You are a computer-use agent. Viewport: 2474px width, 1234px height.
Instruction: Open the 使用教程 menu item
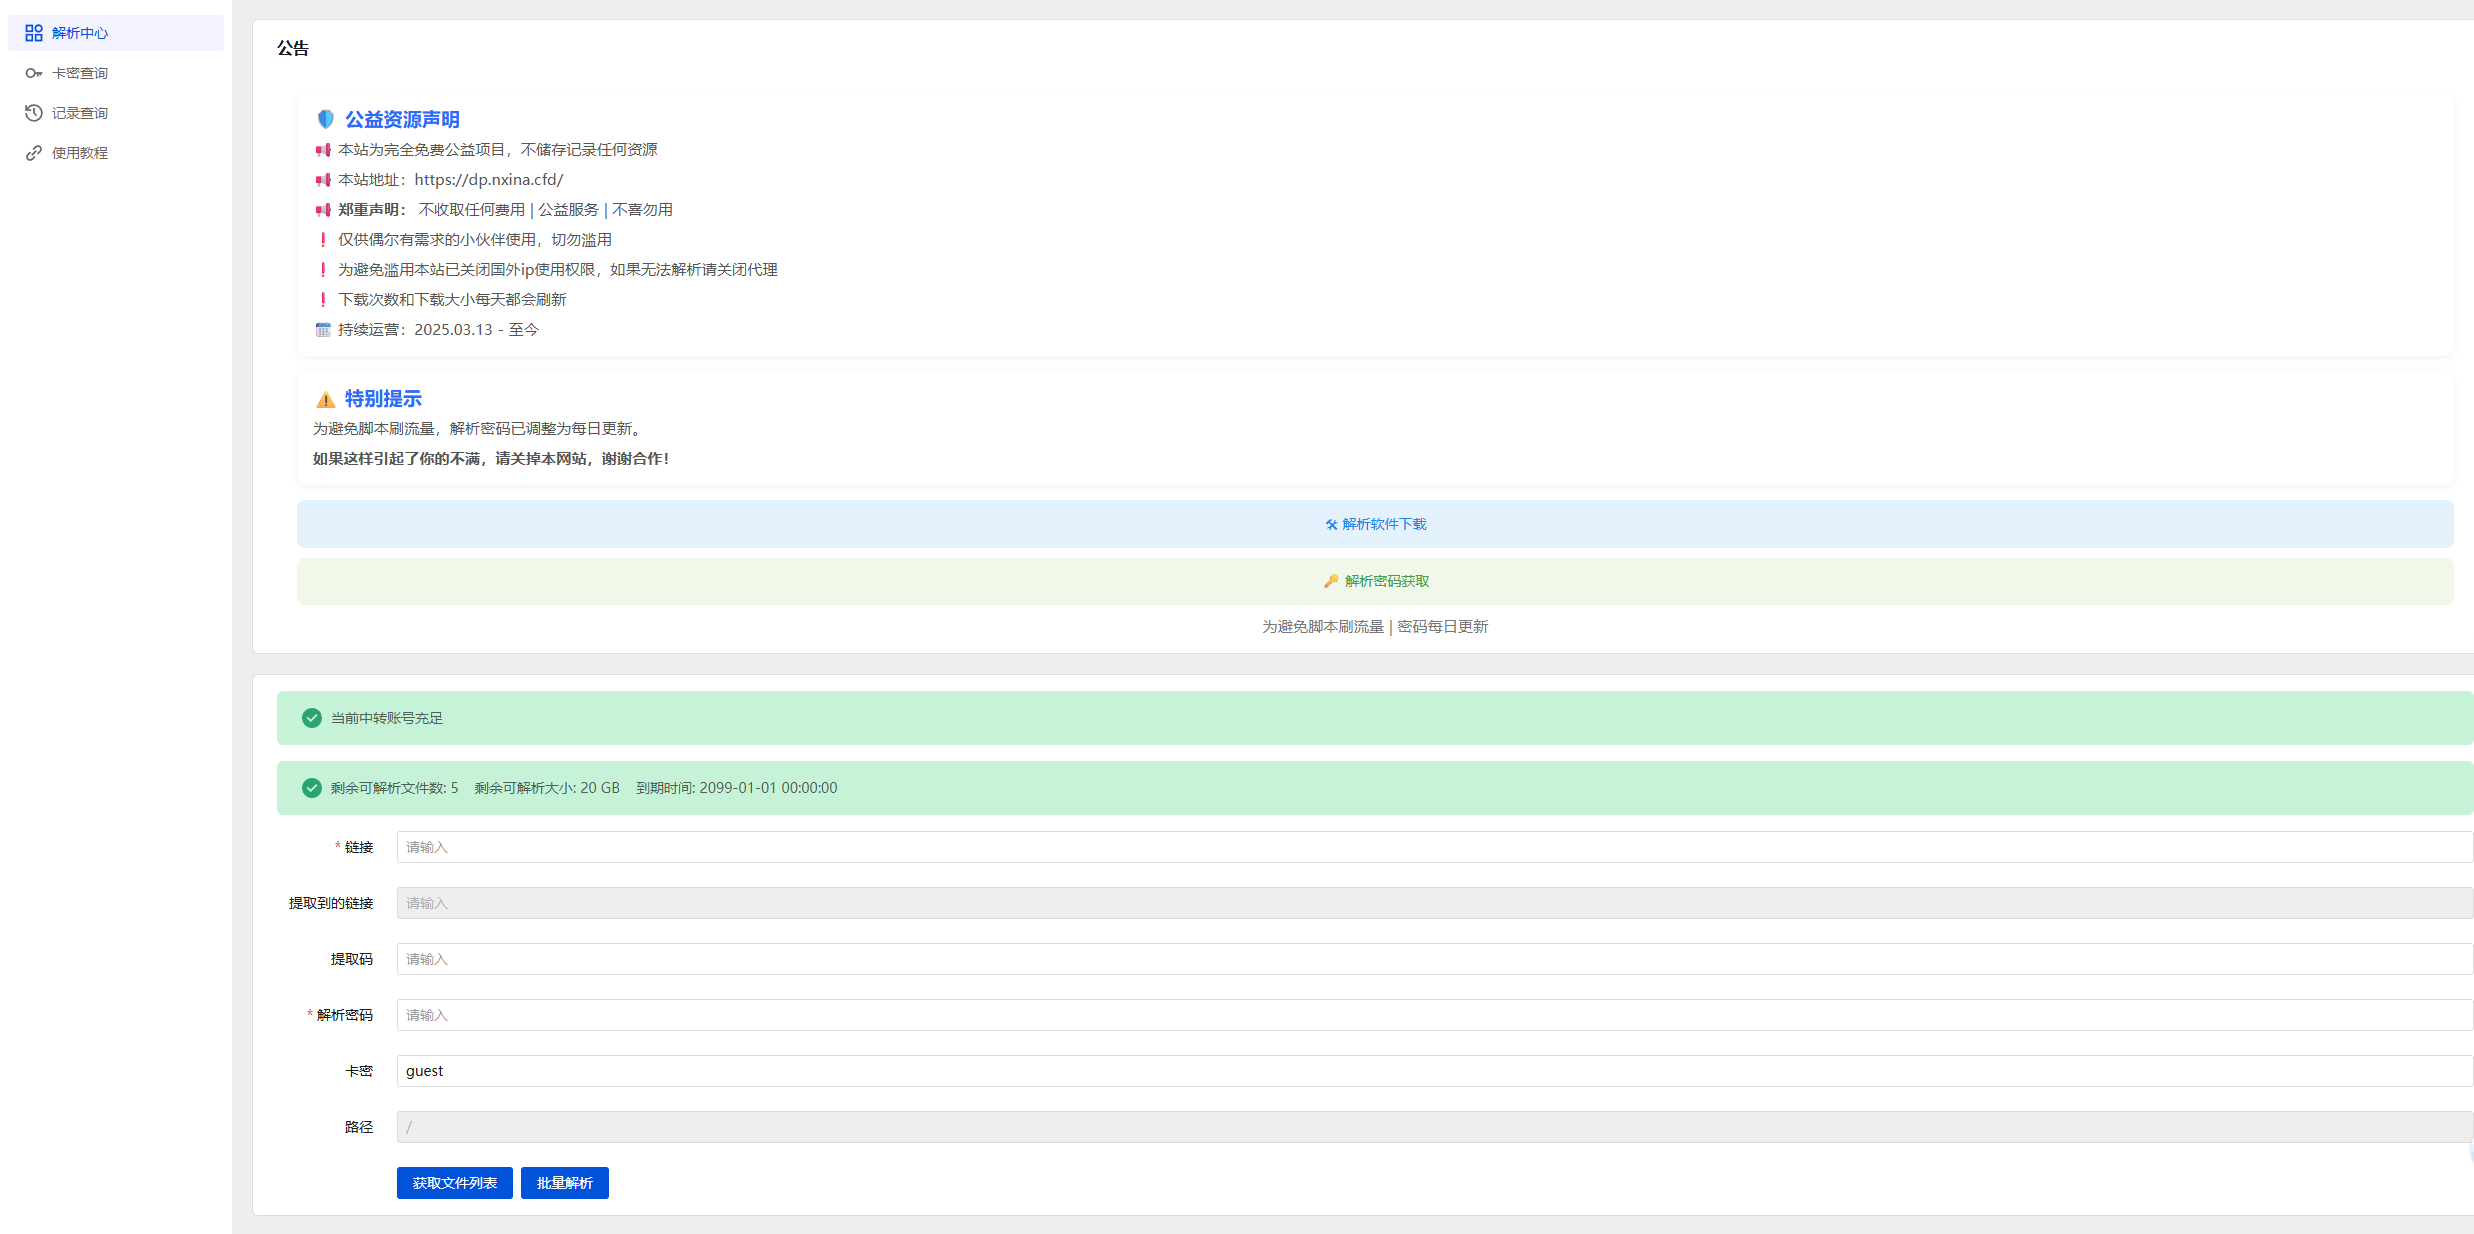[x=80, y=153]
